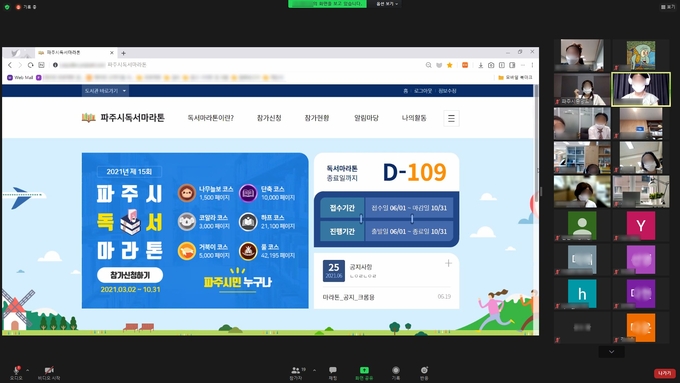Show more participant thumbnails with down chevron
Screen dimensions: 680x383
click(611, 352)
